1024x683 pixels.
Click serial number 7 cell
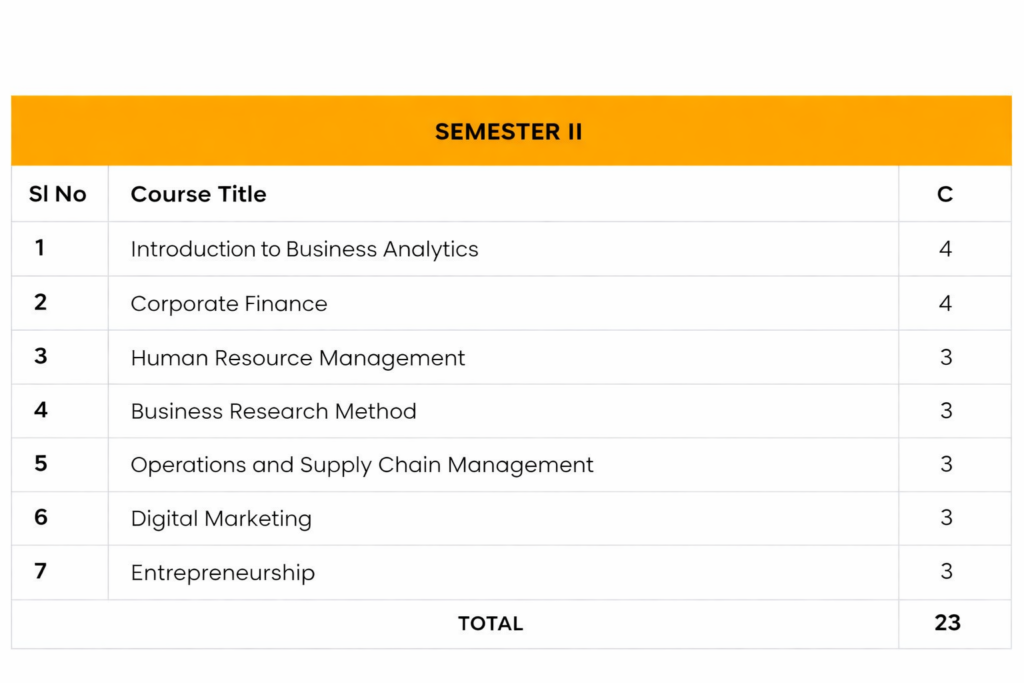[40, 571]
